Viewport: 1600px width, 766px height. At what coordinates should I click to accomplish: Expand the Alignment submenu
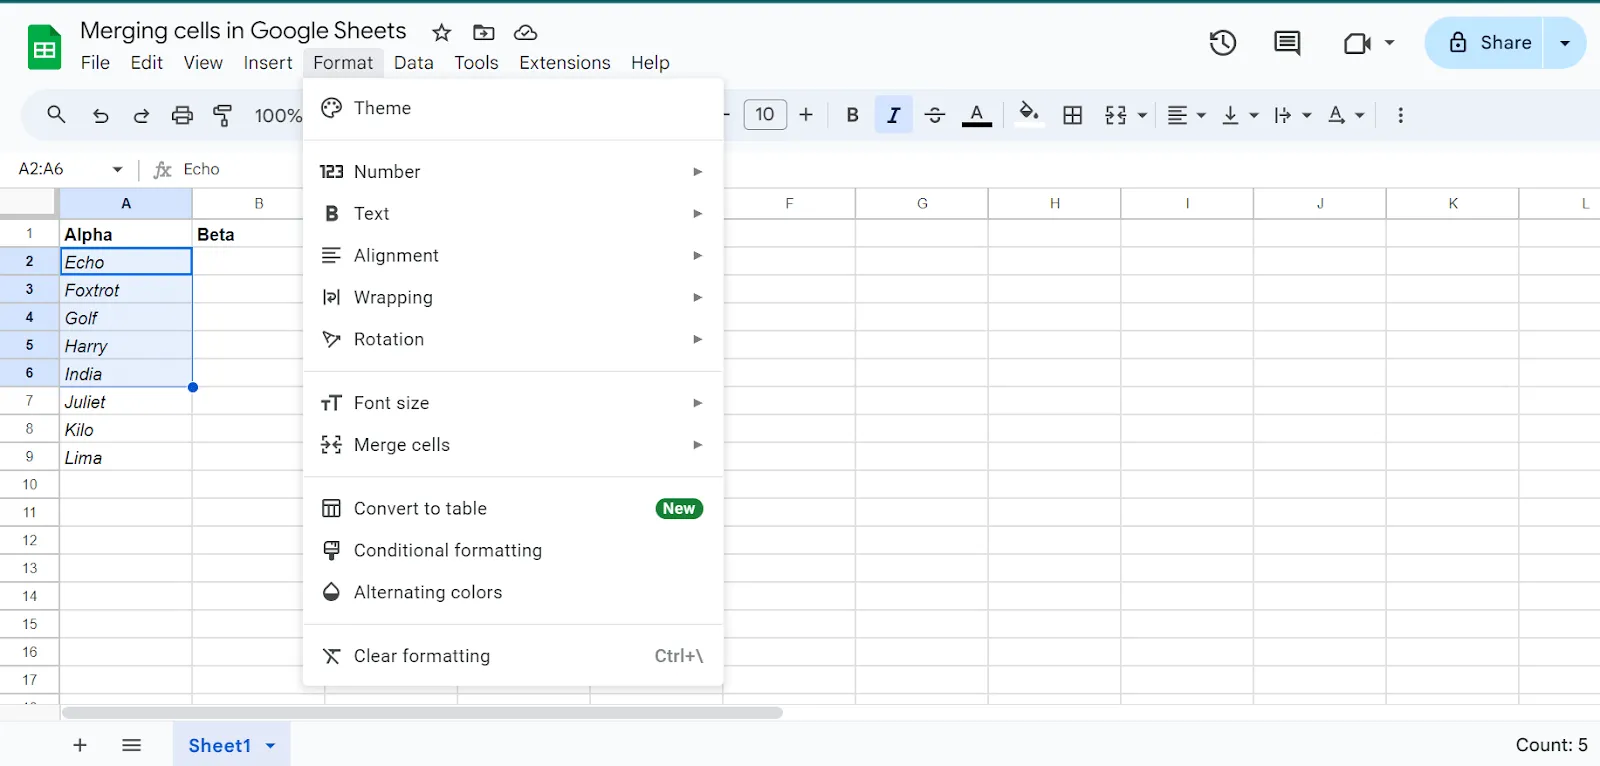[513, 256]
